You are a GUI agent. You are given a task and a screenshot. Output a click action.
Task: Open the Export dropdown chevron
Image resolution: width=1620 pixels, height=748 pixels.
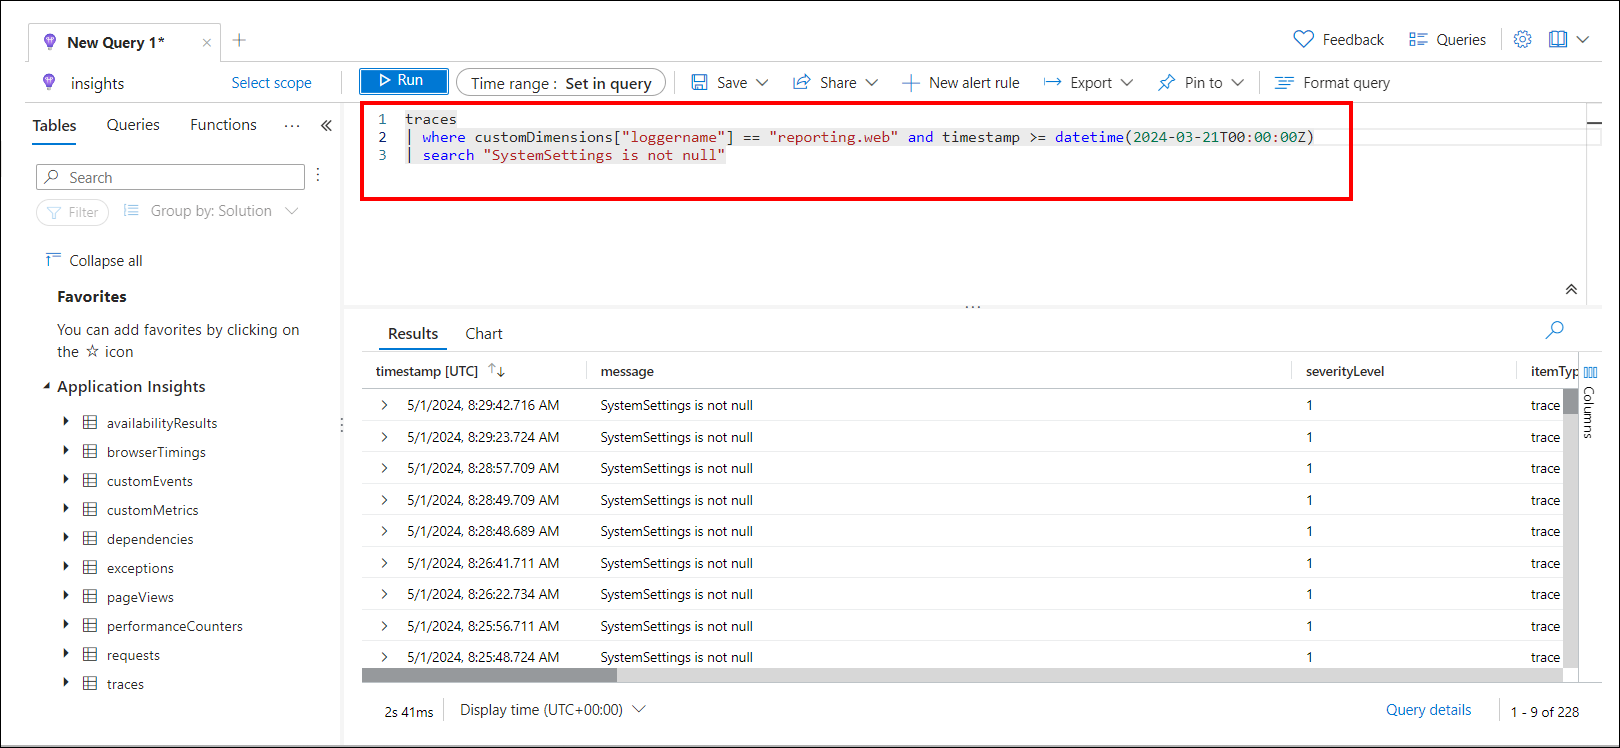point(1127,83)
